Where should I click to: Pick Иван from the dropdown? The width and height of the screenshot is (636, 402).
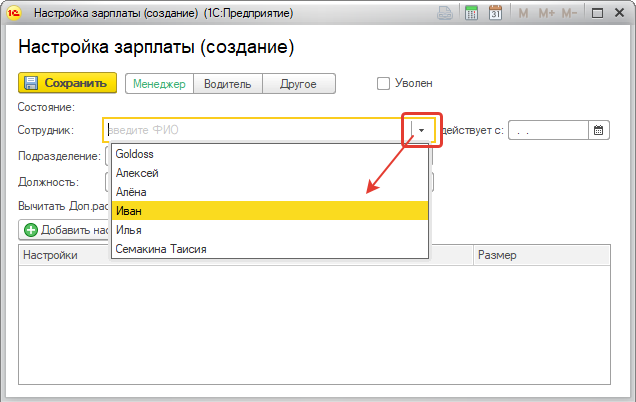(270, 211)
